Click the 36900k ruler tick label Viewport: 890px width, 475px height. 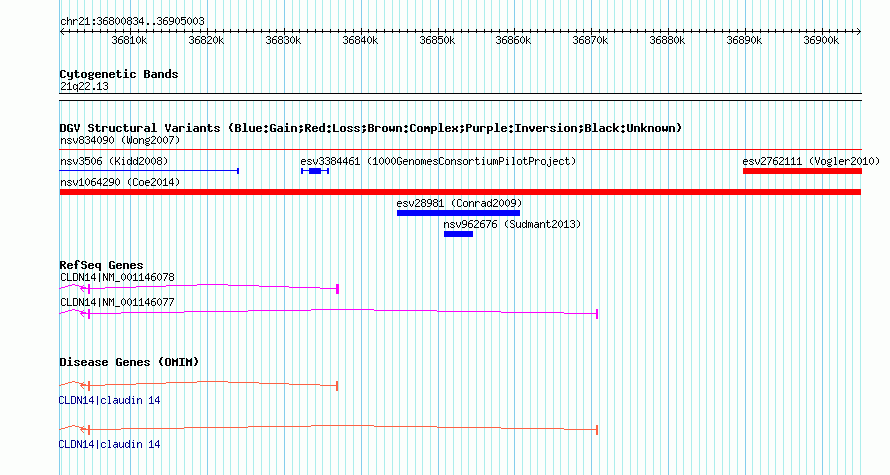coord(821,41)
